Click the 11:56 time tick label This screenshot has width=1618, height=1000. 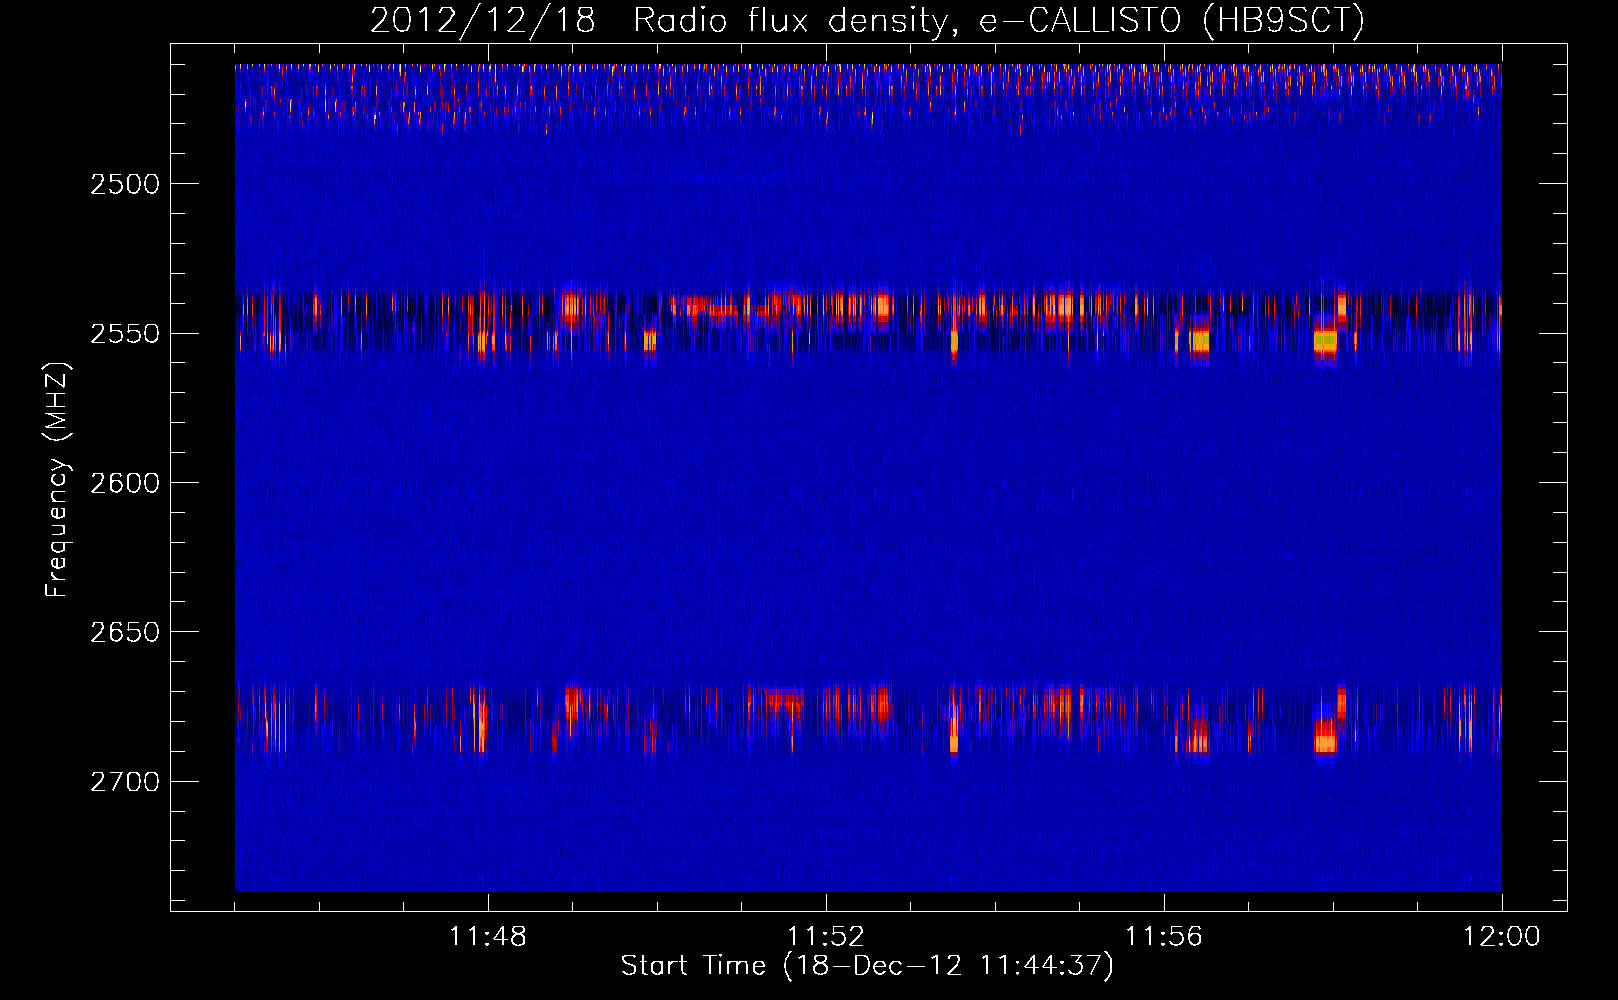coord(1164,937)
